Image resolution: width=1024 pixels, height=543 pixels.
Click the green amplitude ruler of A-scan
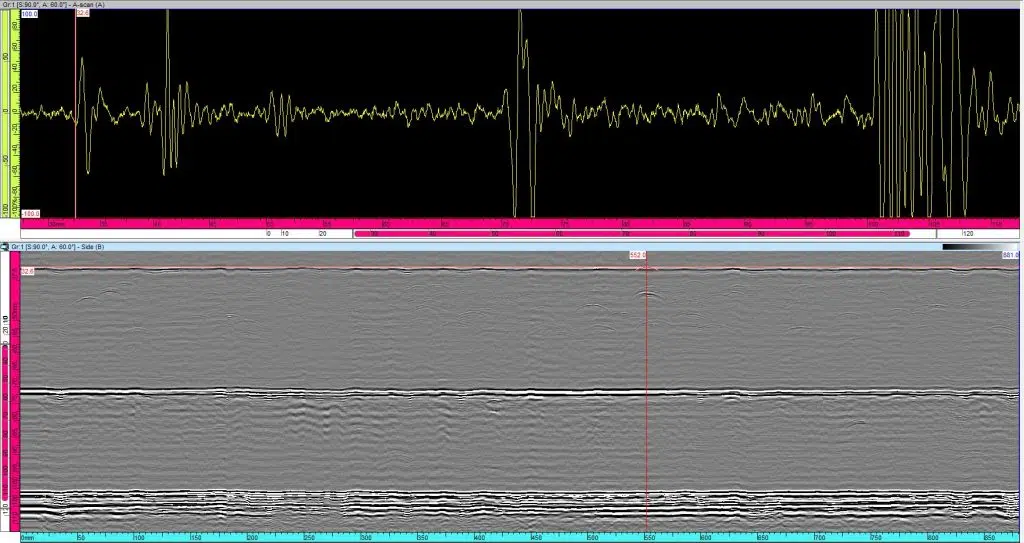(x=13, y=110)
